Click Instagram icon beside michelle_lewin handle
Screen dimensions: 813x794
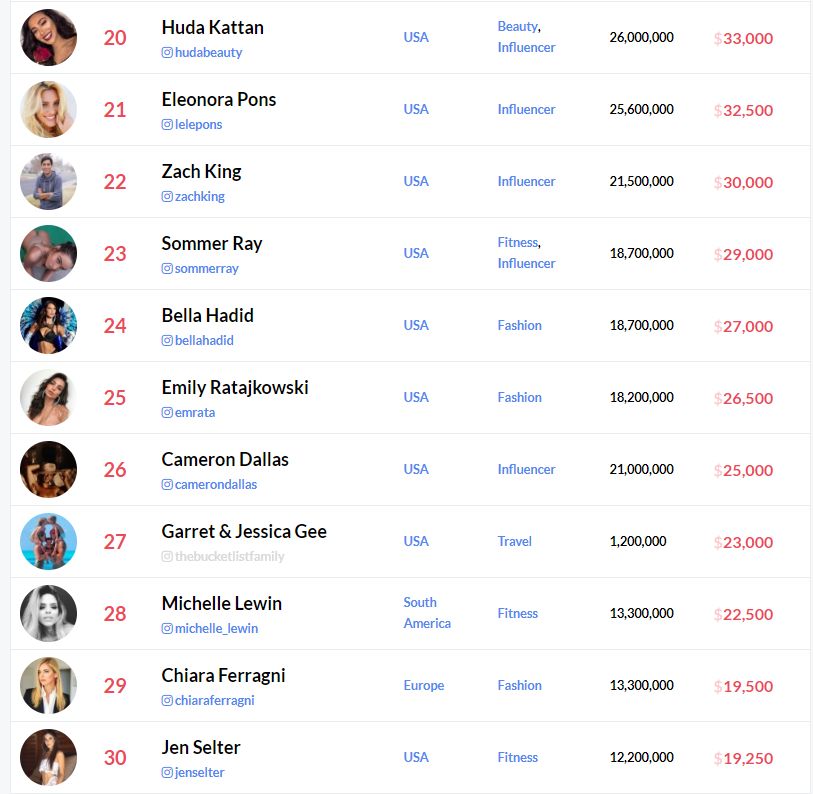167,629
